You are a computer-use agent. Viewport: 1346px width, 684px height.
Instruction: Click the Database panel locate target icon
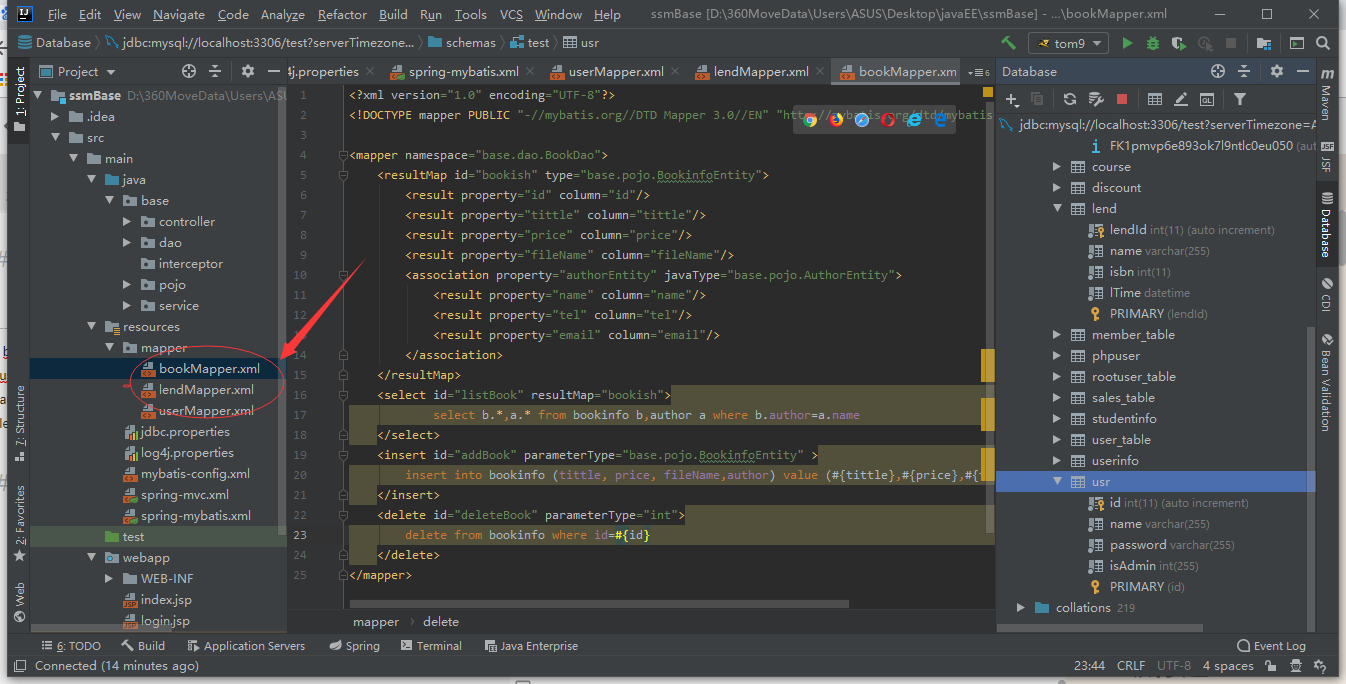[1217, 71]
